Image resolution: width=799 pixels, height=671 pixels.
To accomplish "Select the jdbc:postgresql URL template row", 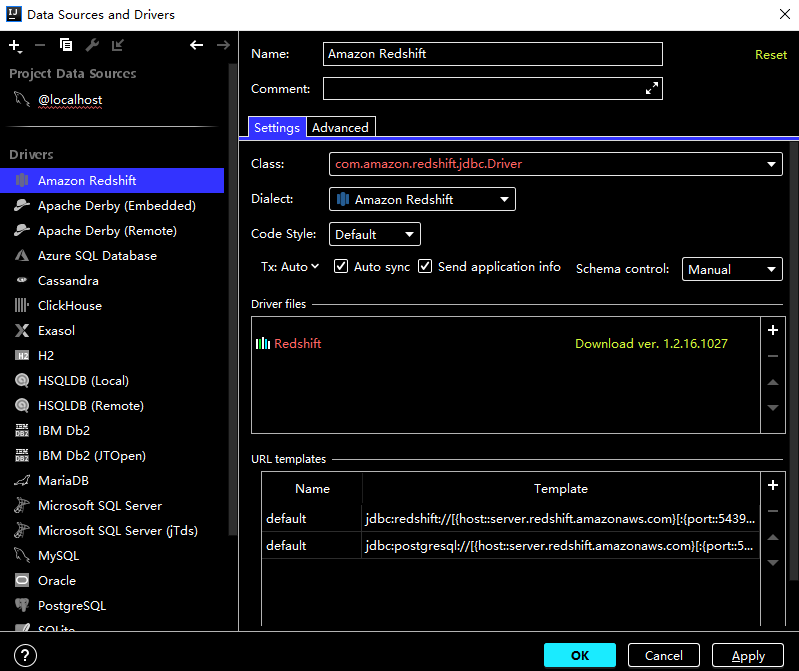I will [511, 546].
